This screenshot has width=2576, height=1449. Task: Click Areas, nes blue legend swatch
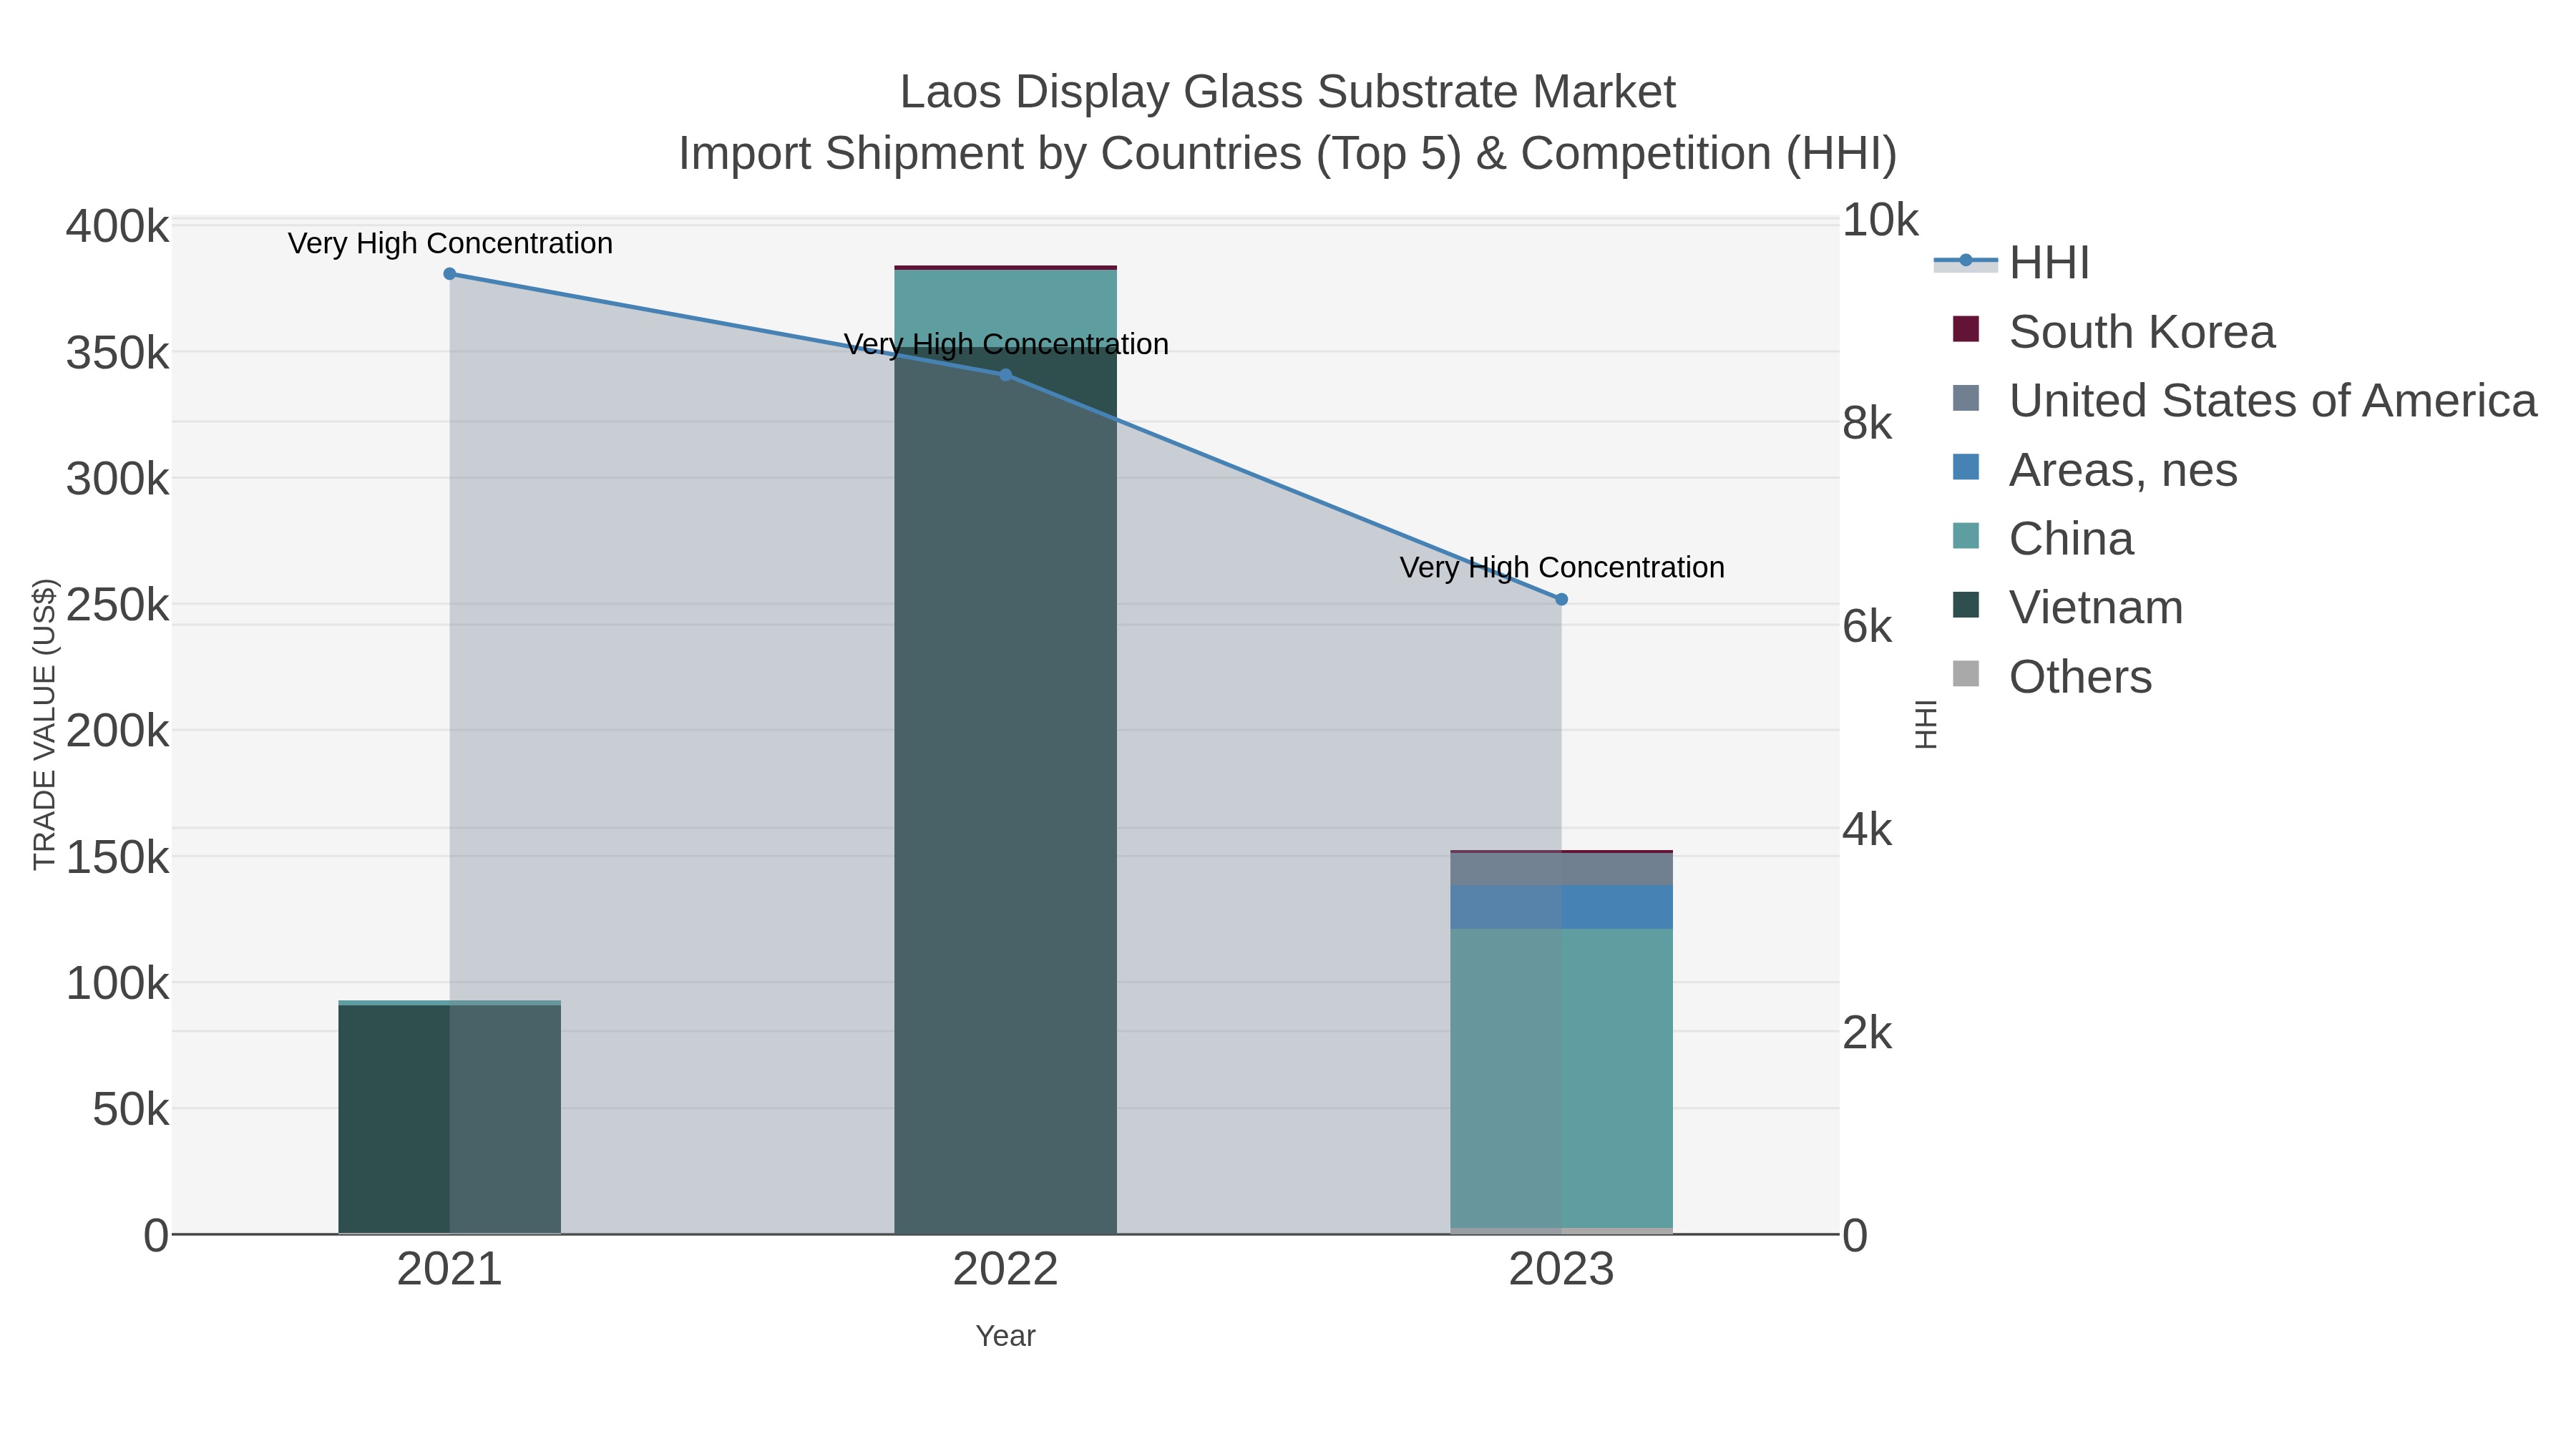tap(1966, 467)
